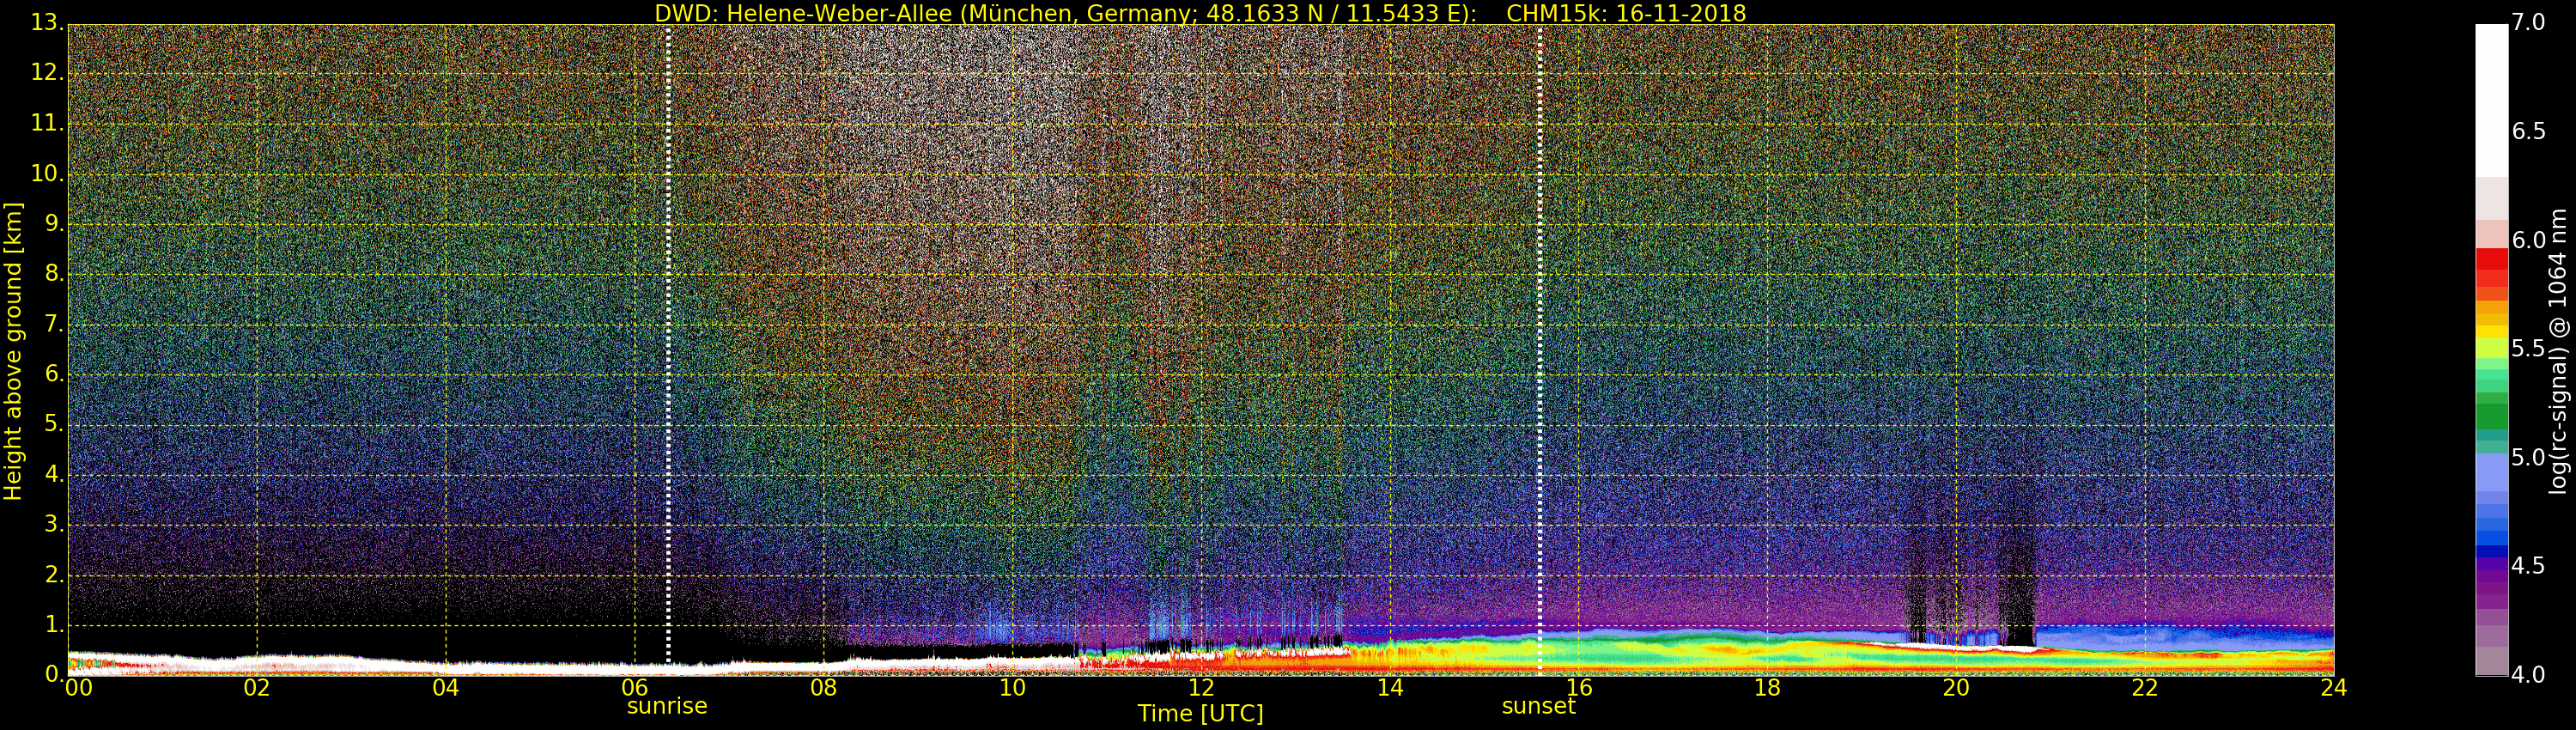Click the 24 tick on the time axis
The width and height of the screenshot is (2576, 730).
coord(2333,688)
